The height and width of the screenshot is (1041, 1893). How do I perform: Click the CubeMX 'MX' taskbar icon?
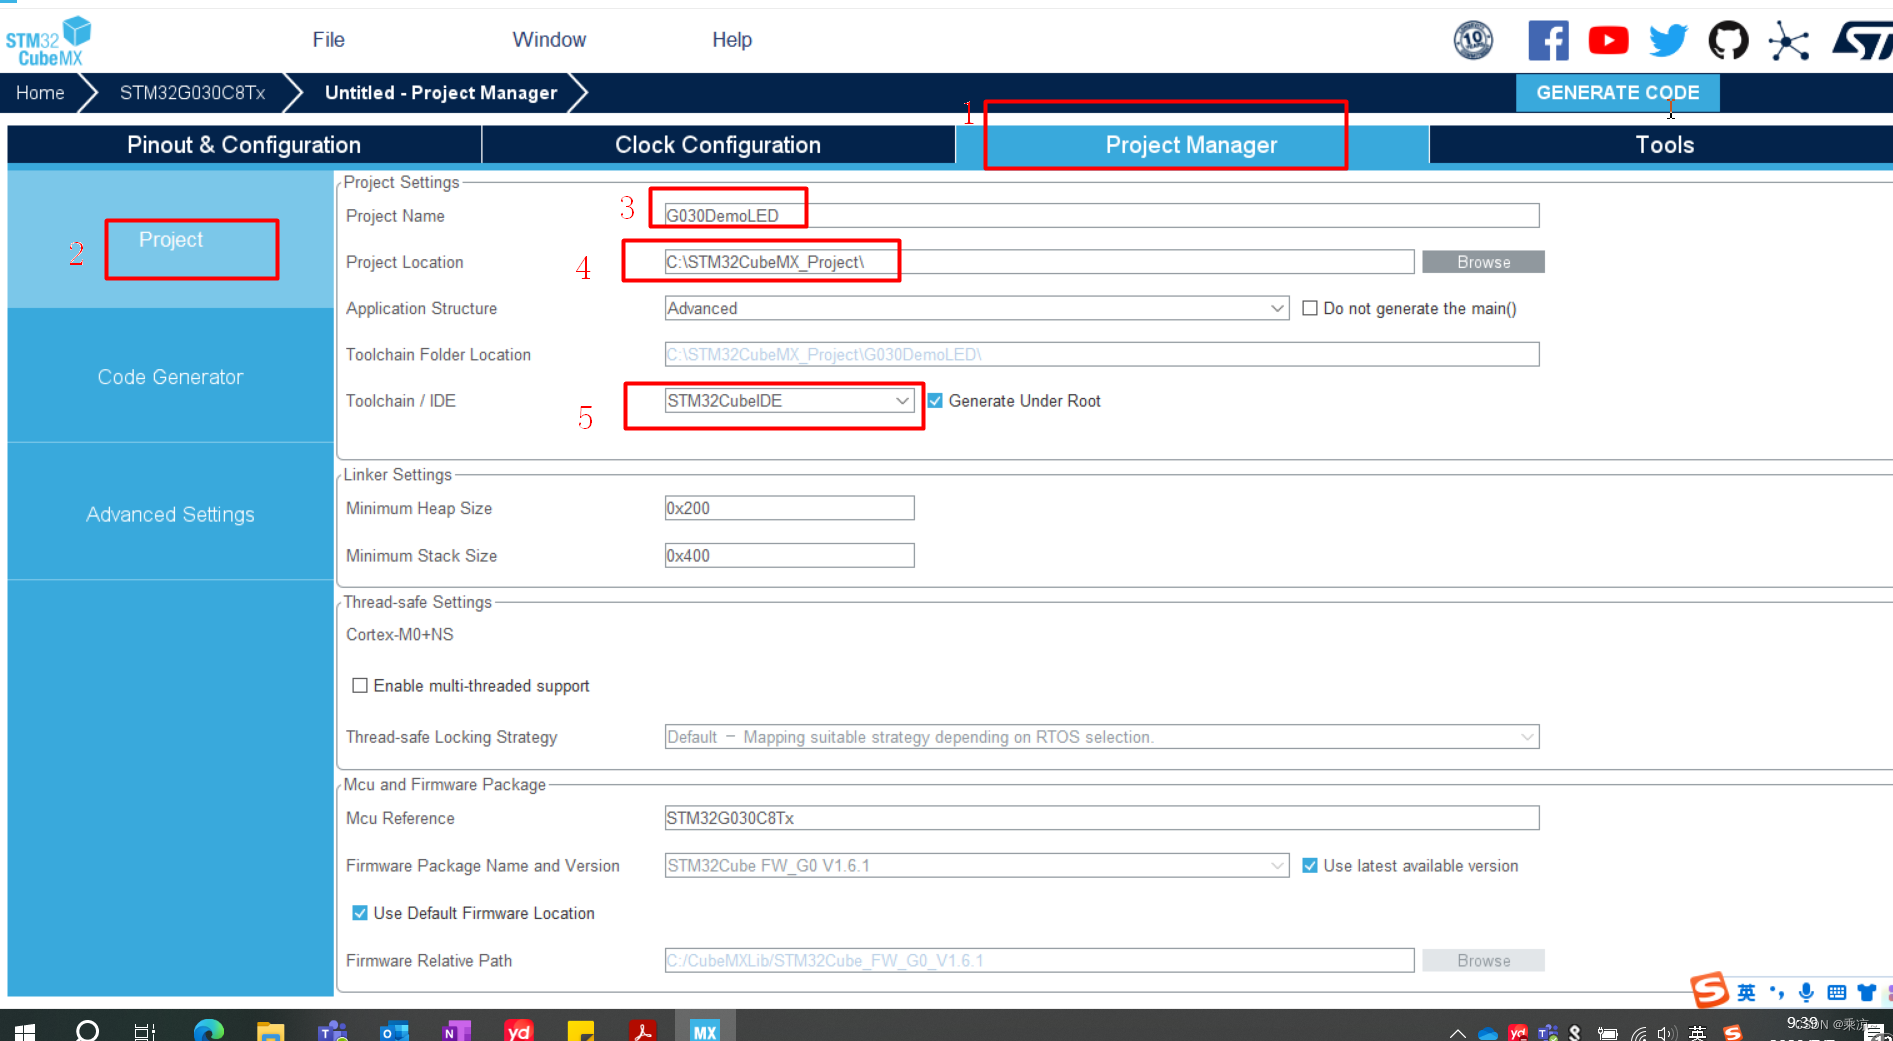point(705,1030)
